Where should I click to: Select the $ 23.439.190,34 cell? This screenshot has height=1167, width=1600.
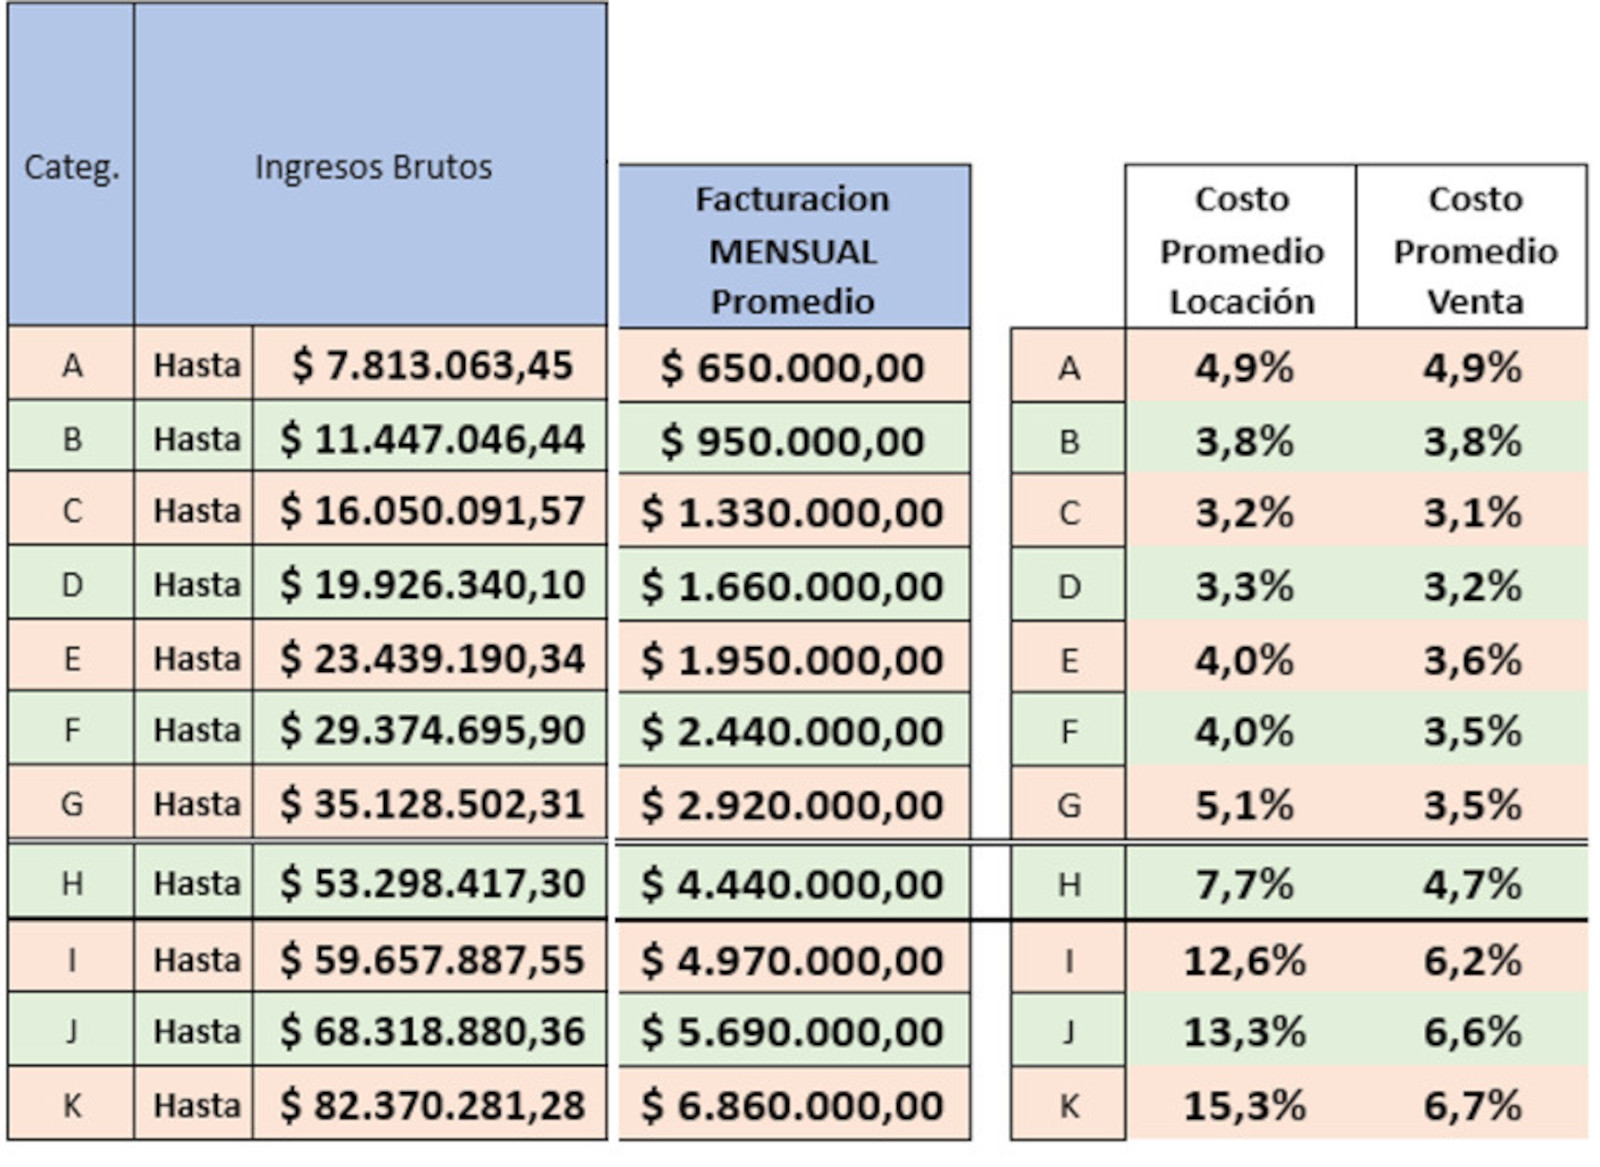[431, 658]
